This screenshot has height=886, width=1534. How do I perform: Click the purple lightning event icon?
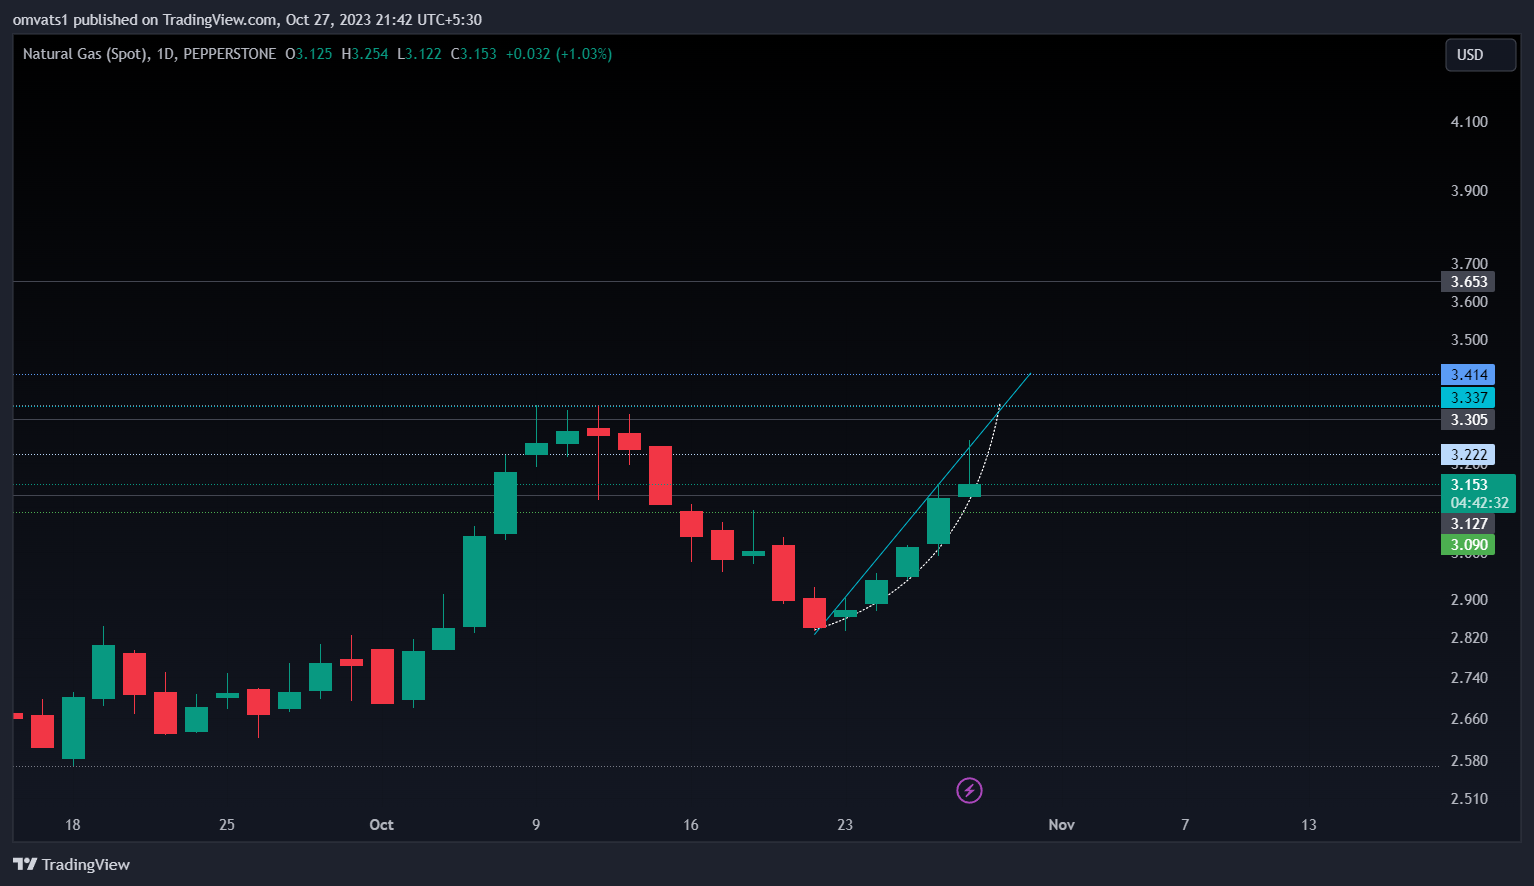(969, 791)
